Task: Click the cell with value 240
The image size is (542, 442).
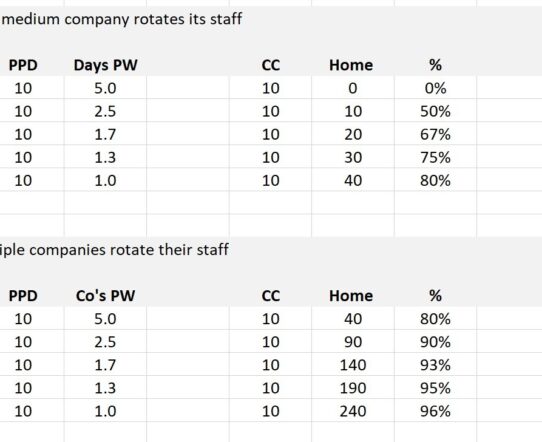Action: tap(353, 411)
